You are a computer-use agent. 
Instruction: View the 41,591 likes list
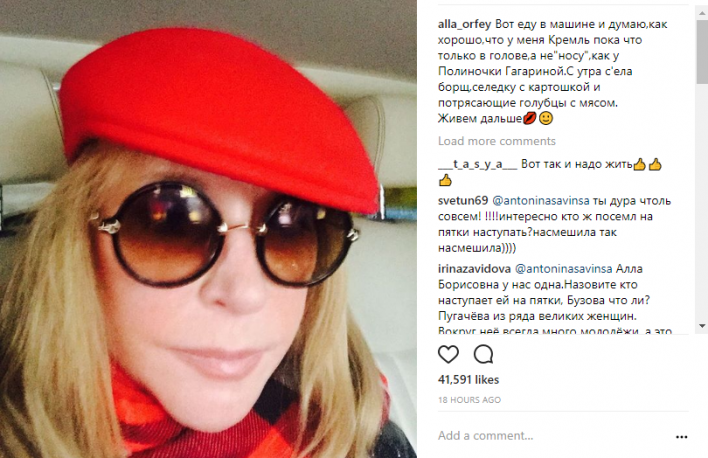[x=468, y=379]
